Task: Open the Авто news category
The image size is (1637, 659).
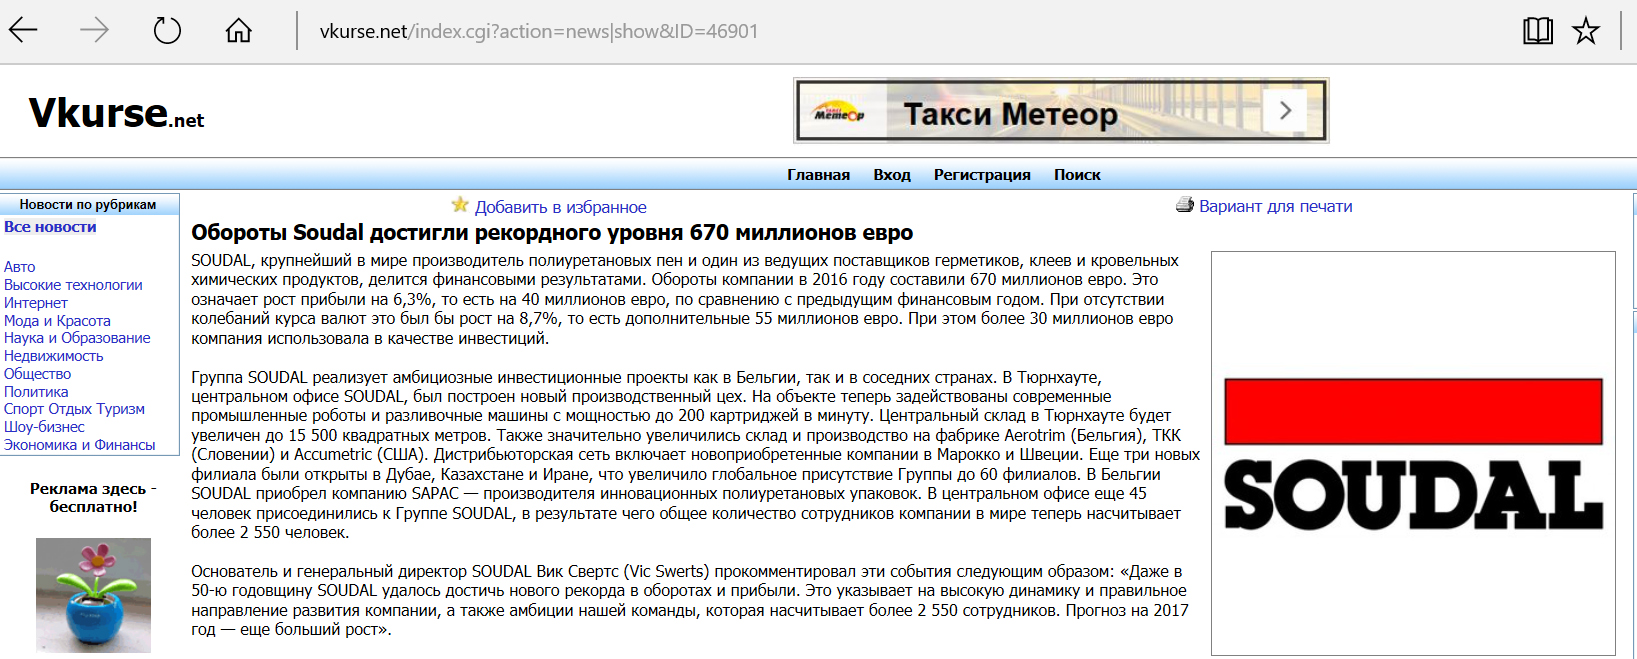Action: point(19,267)
